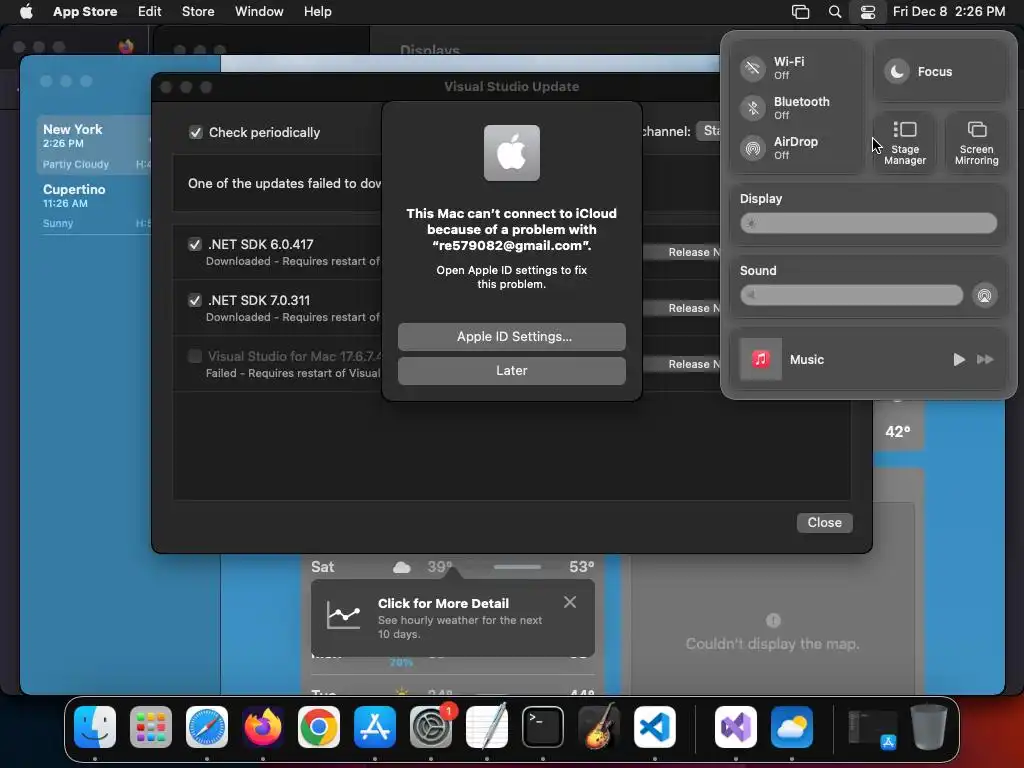Open release notes for .NET SDK 6.0.417
Image resolution: width=1024 pixels, height=768 pixels.
(x=682, y=252)
